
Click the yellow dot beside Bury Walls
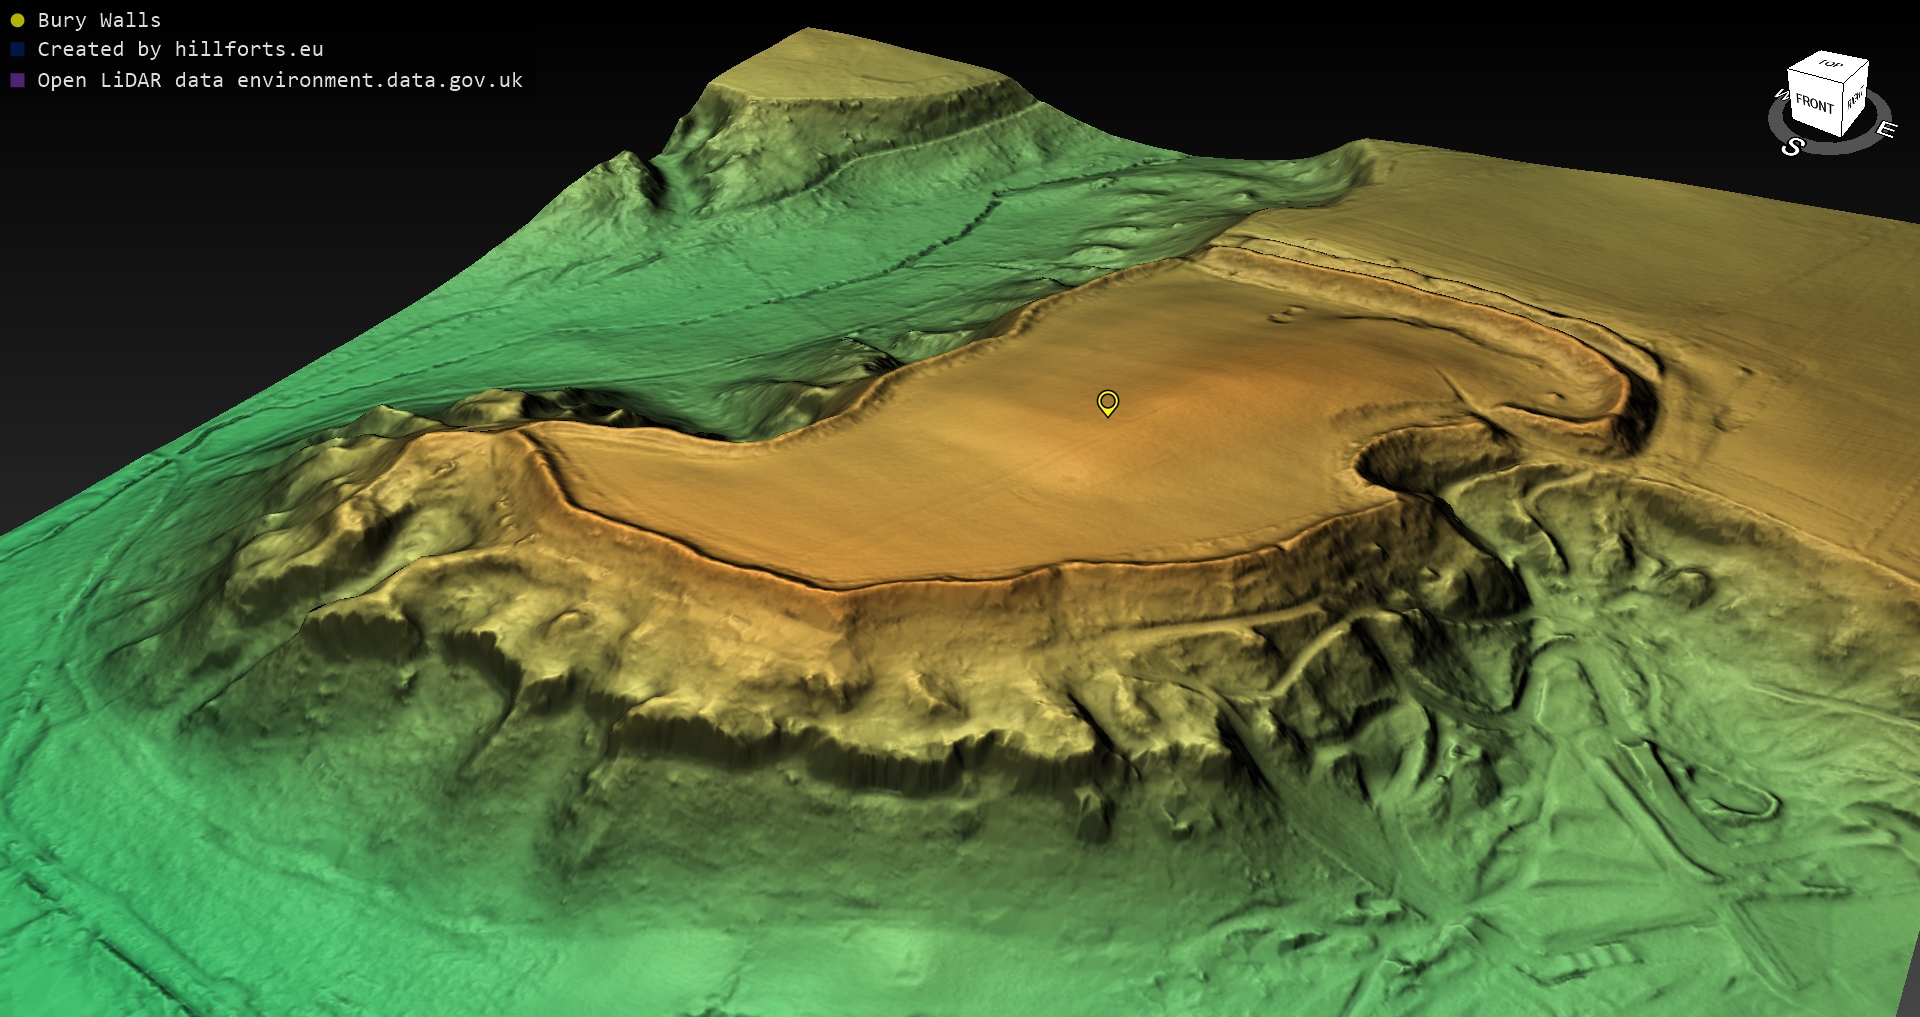tap(17, 20)
